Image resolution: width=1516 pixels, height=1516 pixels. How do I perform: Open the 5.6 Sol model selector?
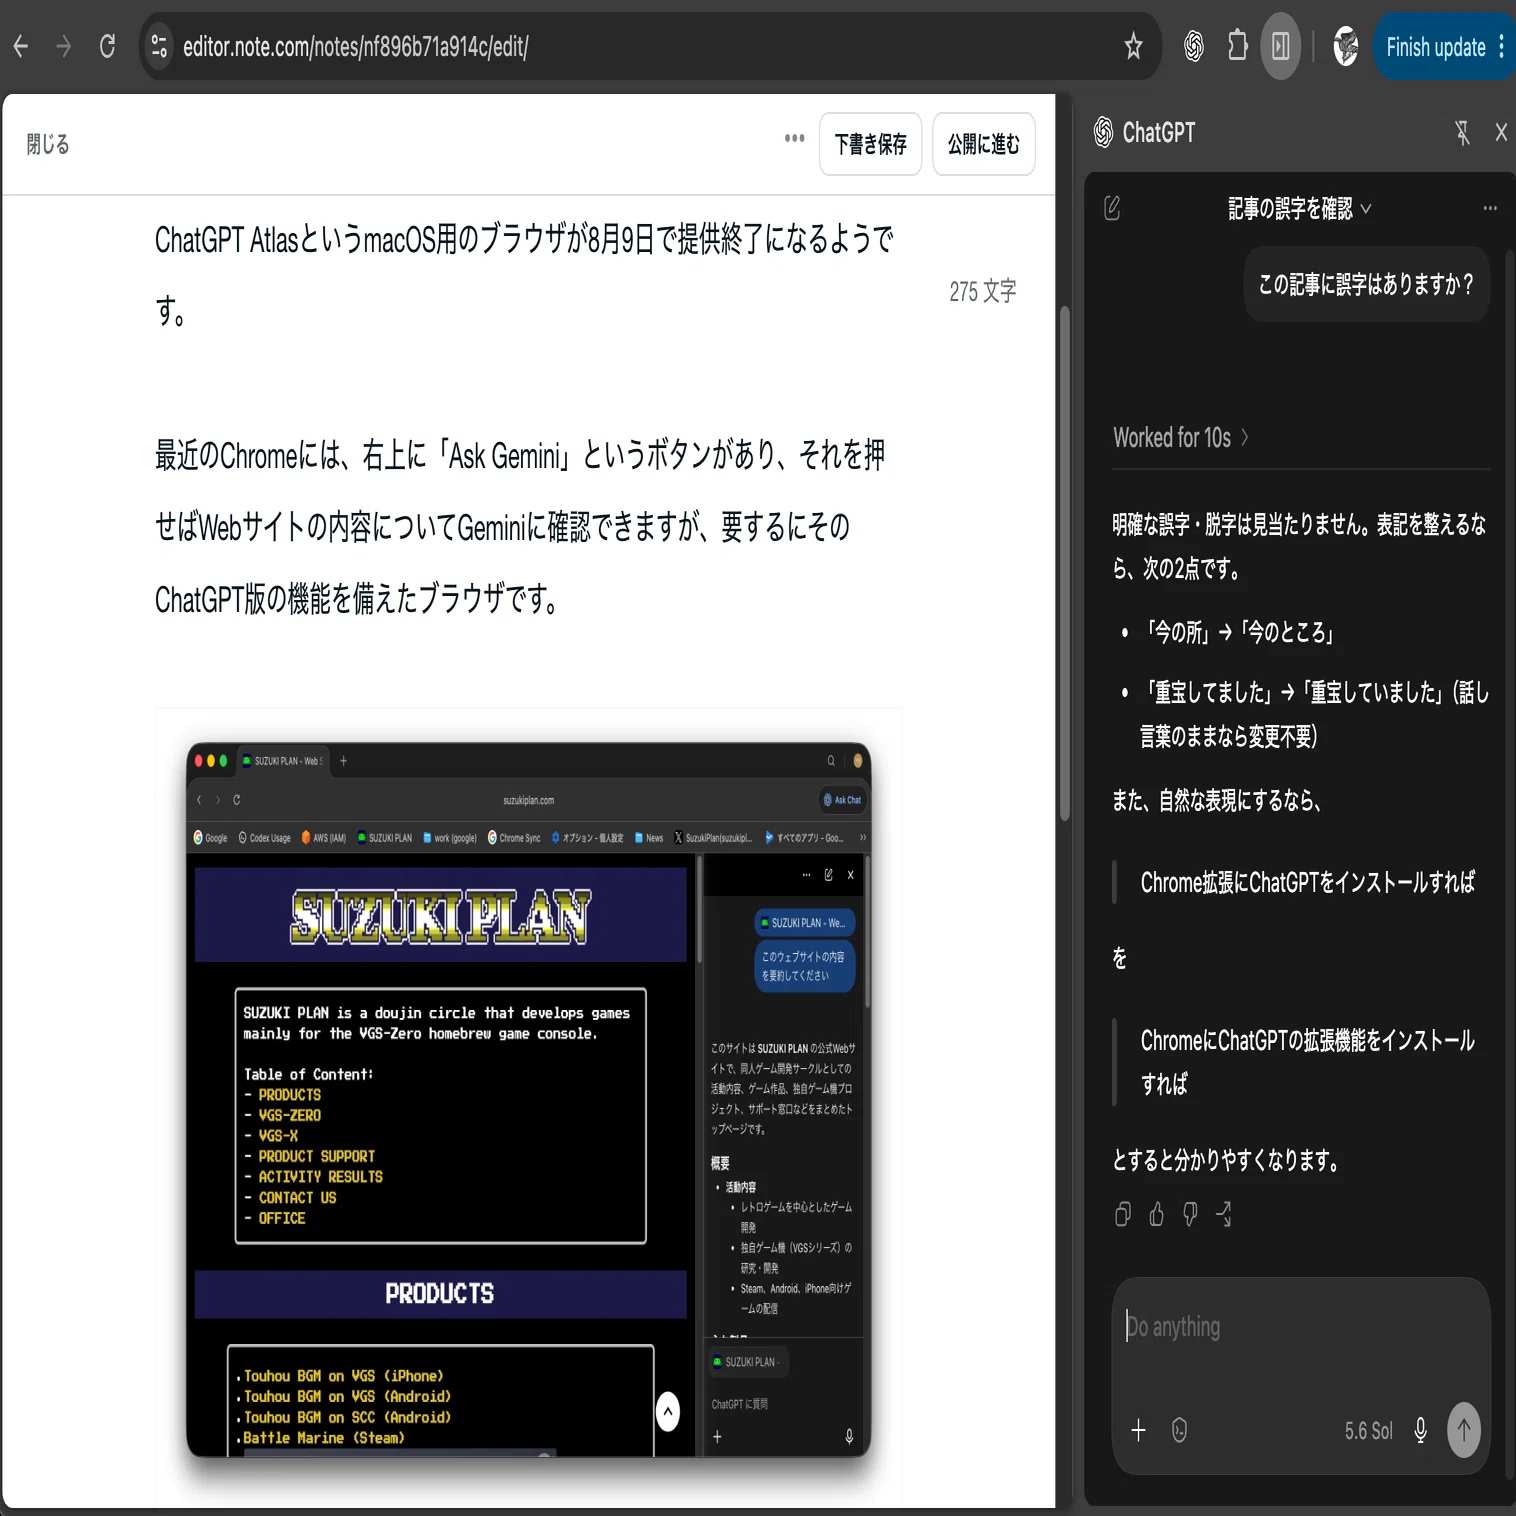coord(1368,1431)
